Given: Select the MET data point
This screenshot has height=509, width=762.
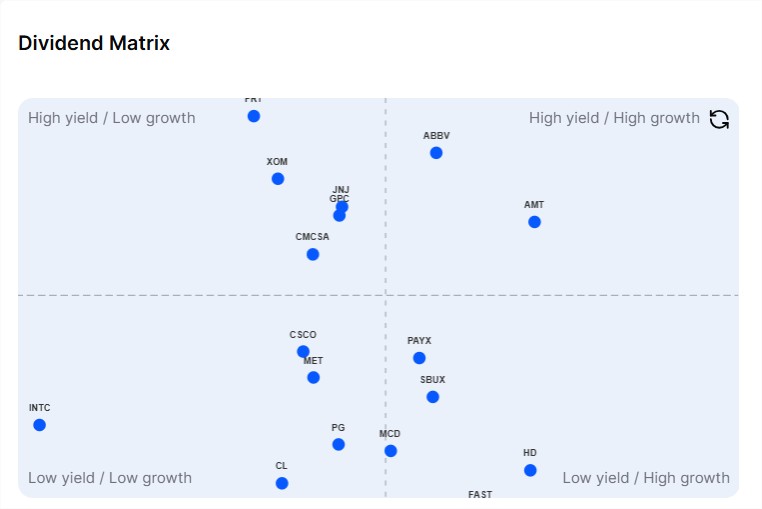Looking at the screenshot, I should pos(313,377).
